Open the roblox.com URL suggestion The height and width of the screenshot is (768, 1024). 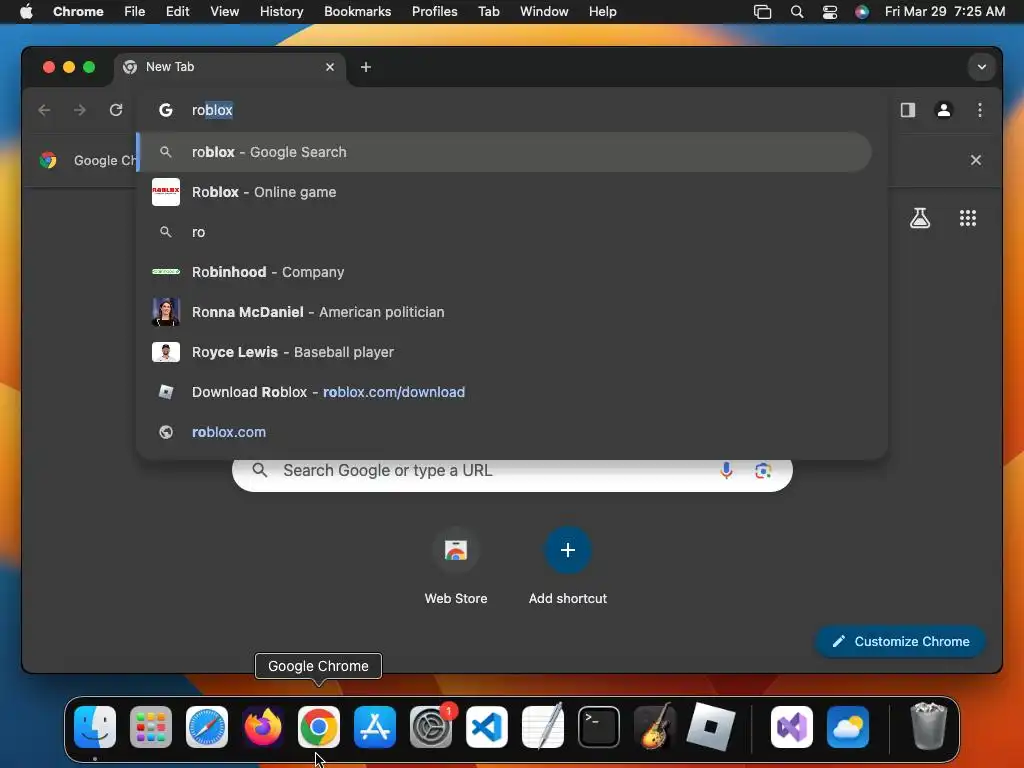tap(504, 432)
